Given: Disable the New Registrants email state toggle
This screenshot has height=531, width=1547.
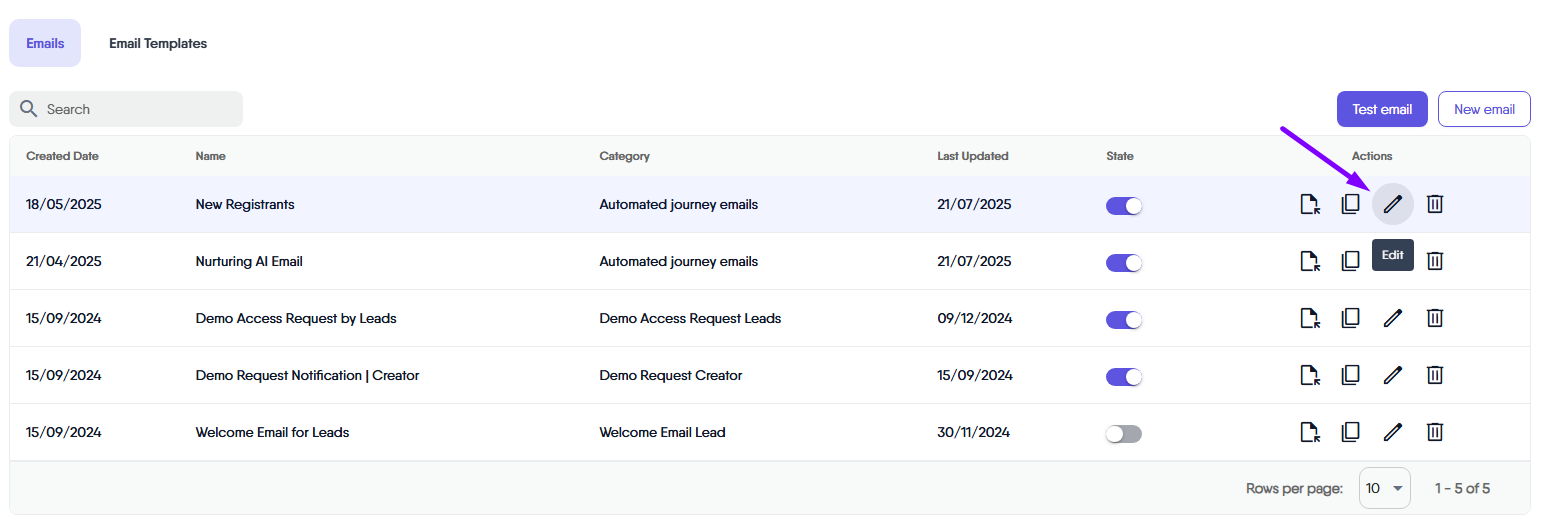Looking at the screenshot, I should click(x=1123, y=206).
